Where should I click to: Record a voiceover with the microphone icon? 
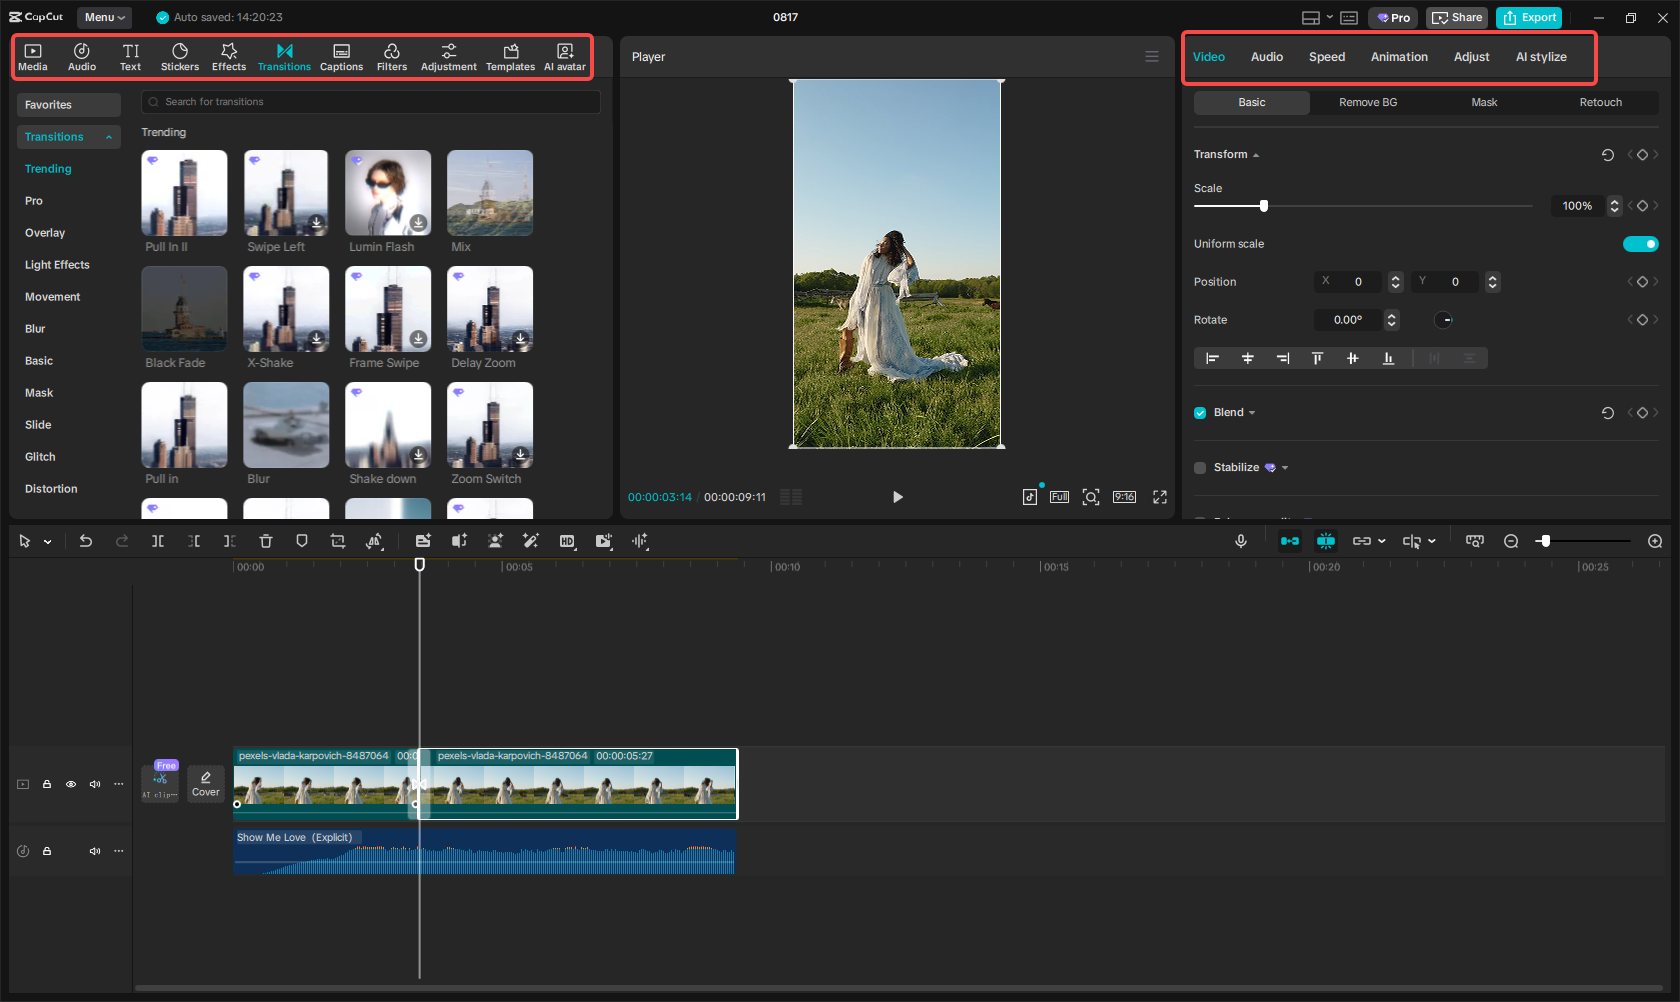pyautogui.click(x=1240, y=541)
